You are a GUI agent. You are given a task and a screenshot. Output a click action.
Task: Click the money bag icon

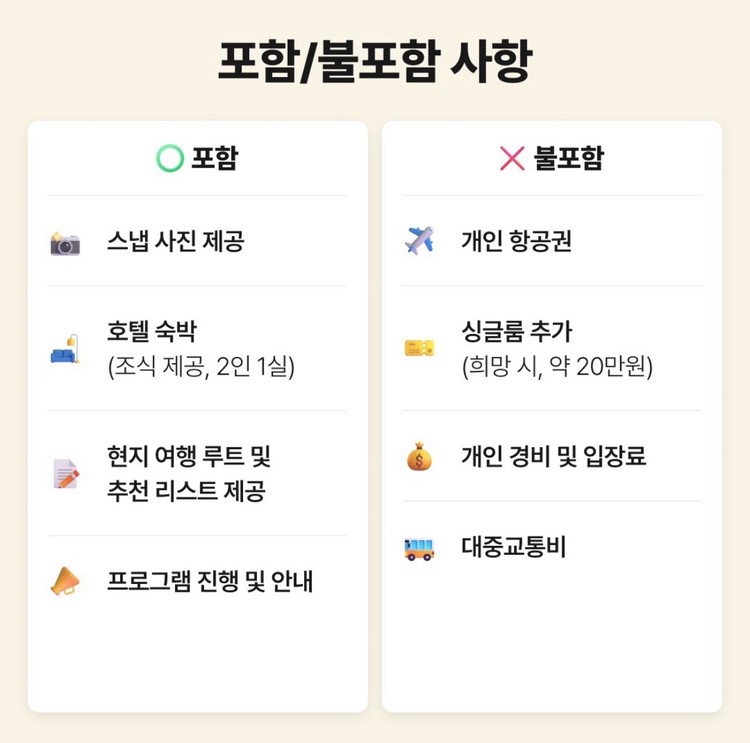point(419,457)
